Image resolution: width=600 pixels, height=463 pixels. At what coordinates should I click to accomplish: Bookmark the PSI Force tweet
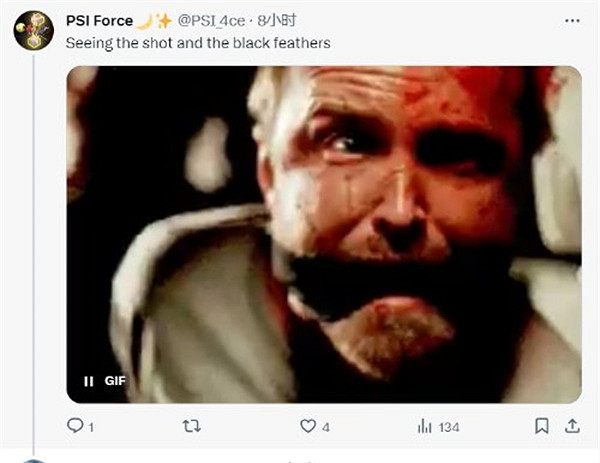[x=541, y=426]
